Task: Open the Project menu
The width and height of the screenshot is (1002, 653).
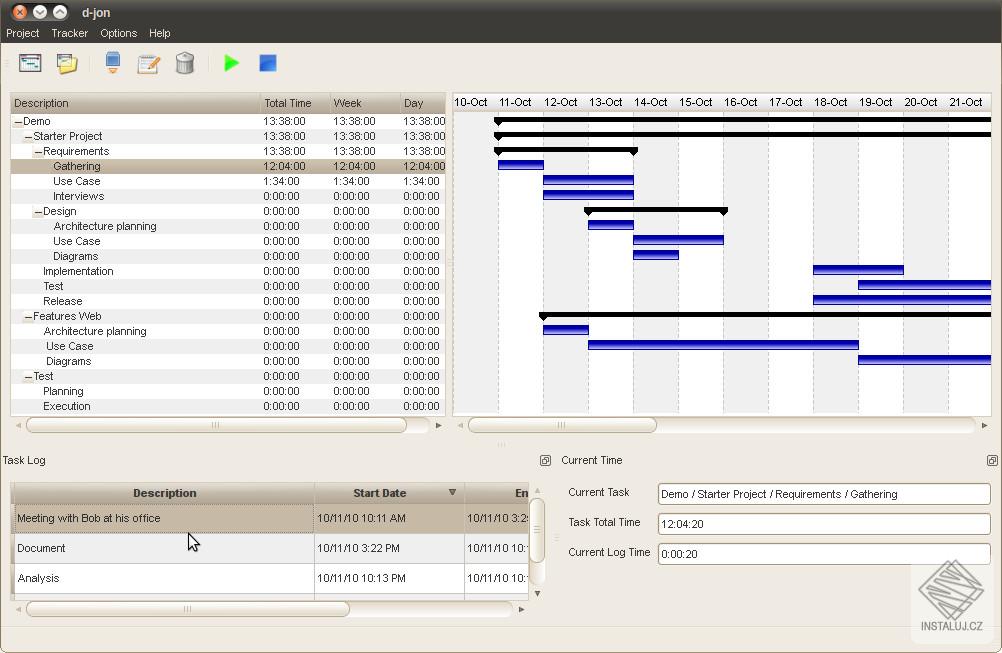Action: click(x=22, y=33)
